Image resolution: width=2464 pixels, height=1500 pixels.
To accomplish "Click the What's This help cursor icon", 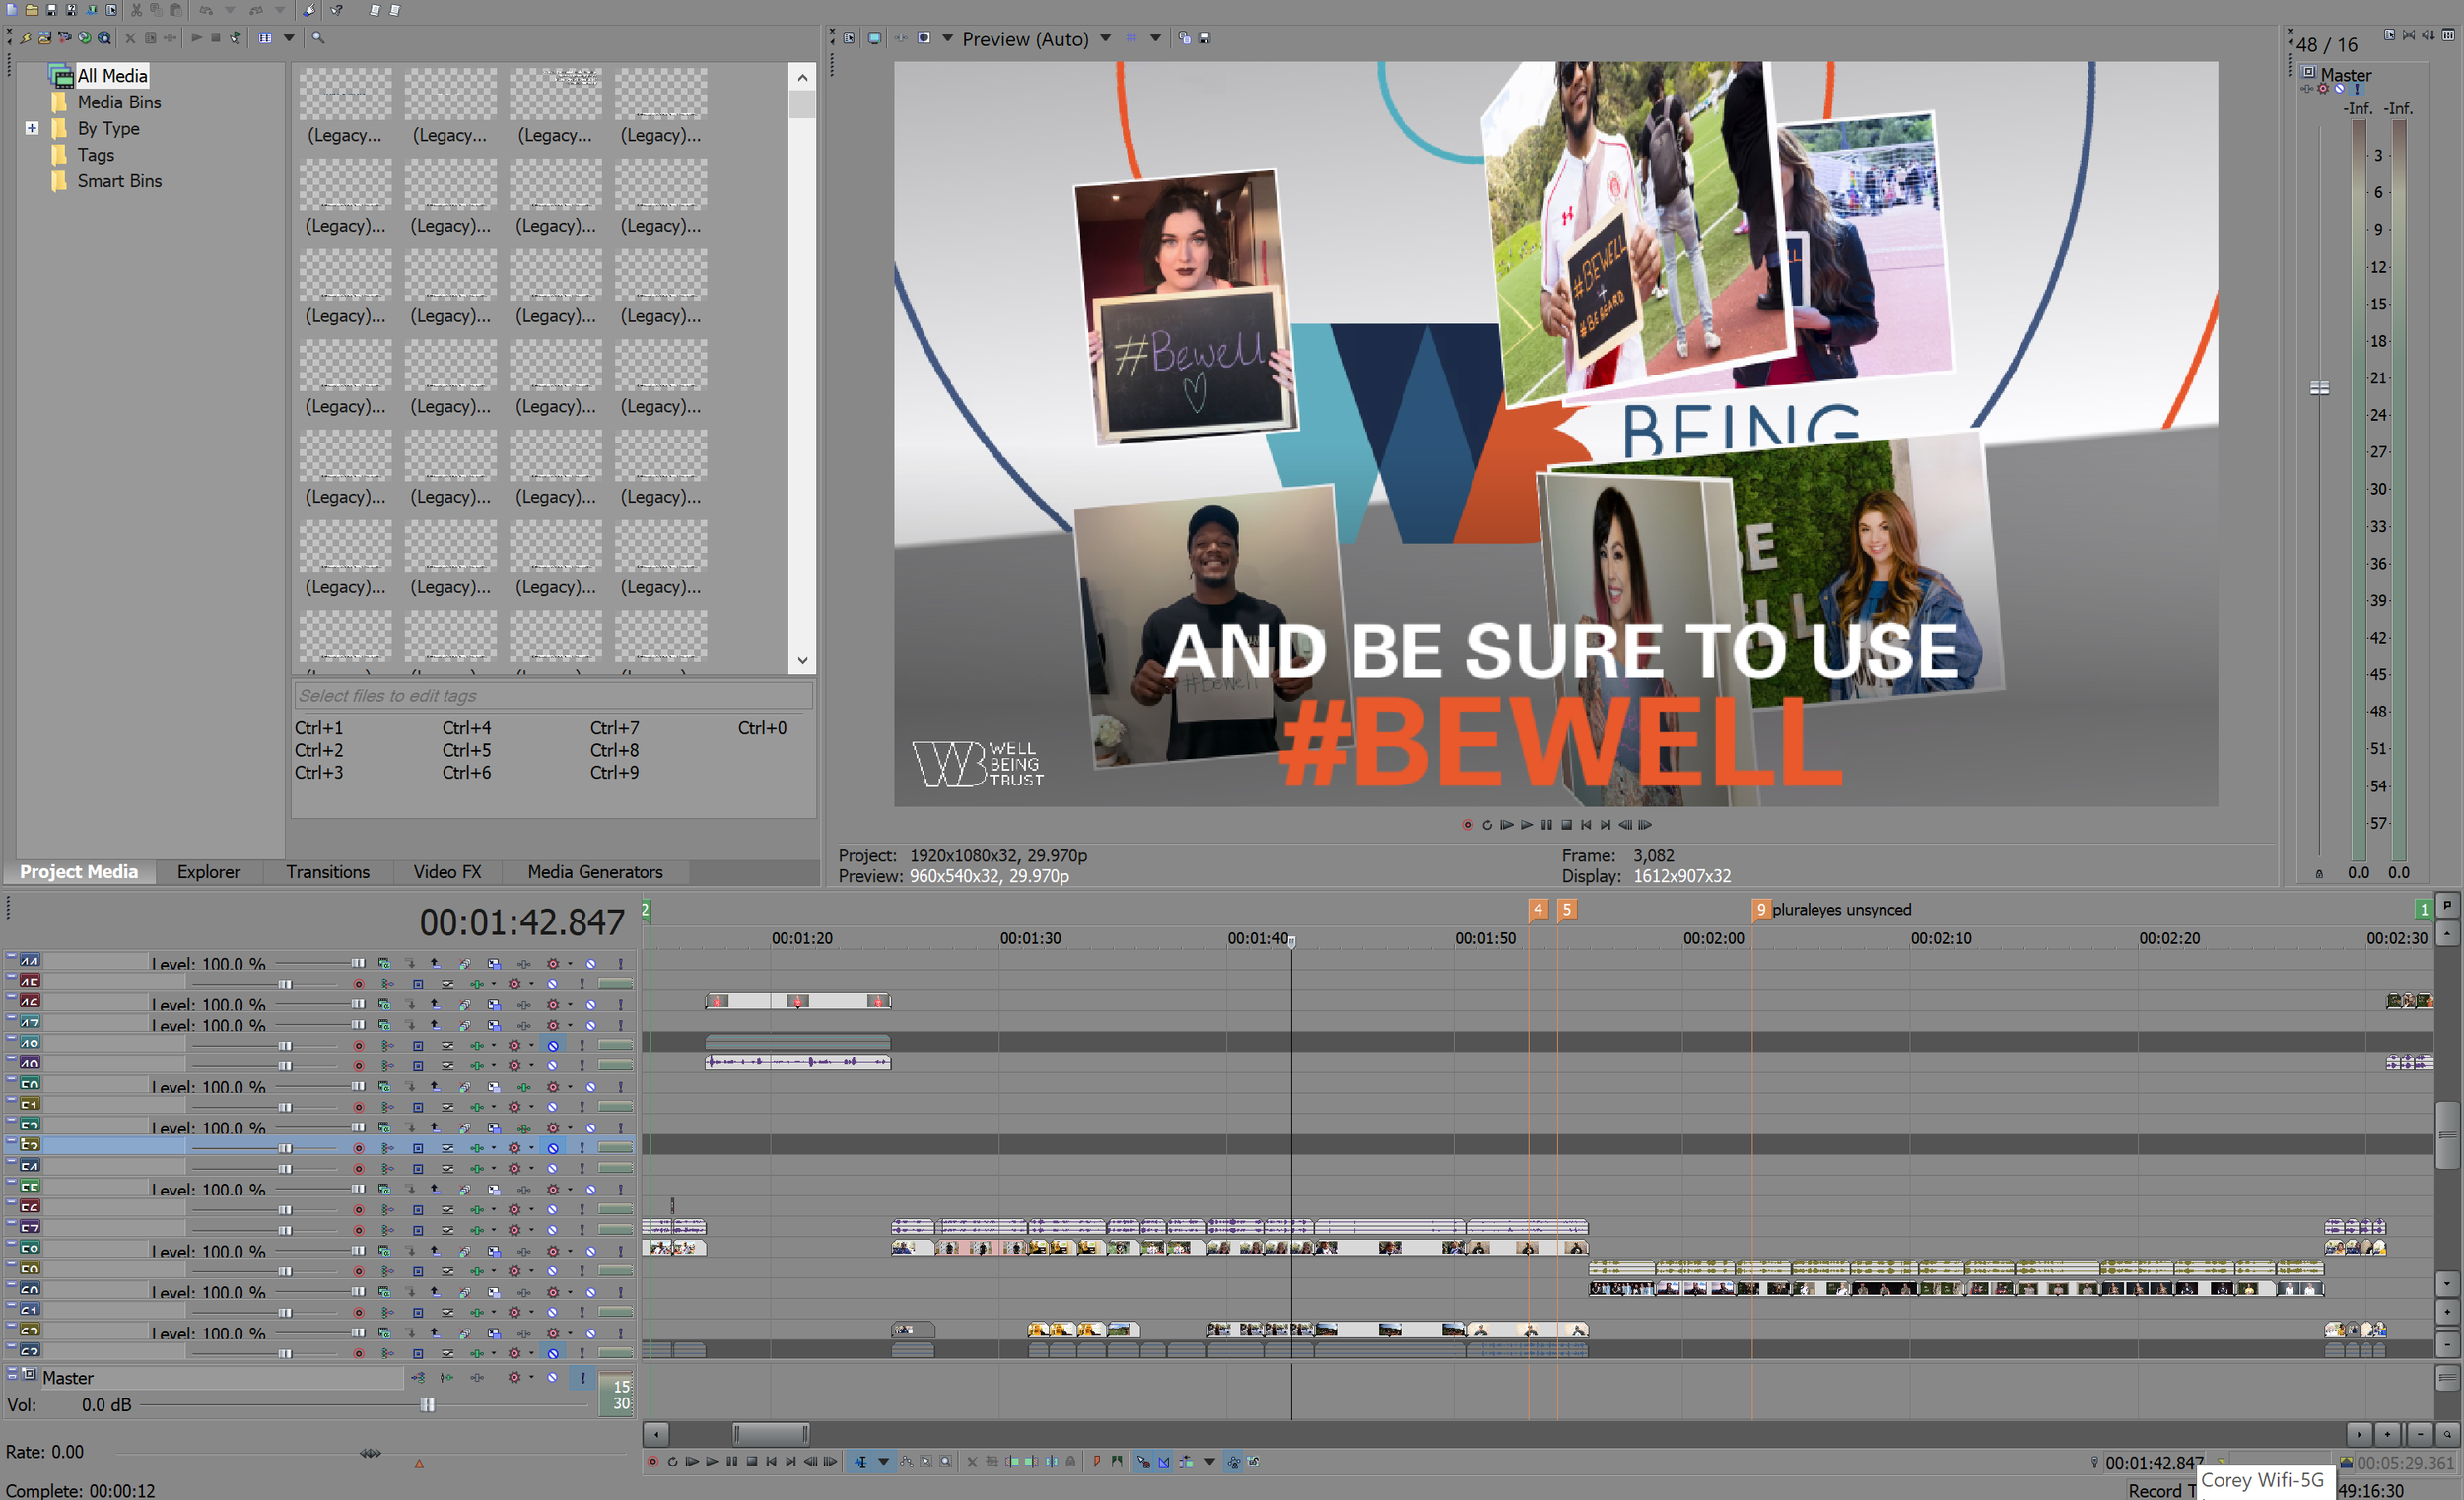I will click(336, 10).
